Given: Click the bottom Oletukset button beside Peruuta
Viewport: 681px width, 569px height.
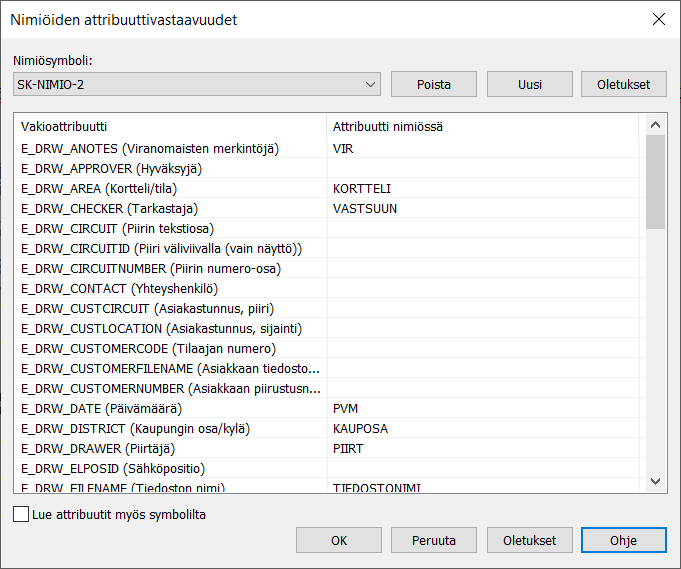Looking at the screenshot, I should pos(529,540).
